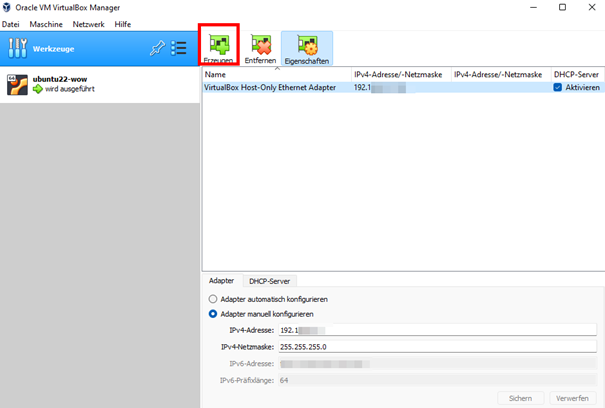This screenshot has width=605, height=408.
Task: Open the Netzwerk menu
Action: (x=88, y=24)
